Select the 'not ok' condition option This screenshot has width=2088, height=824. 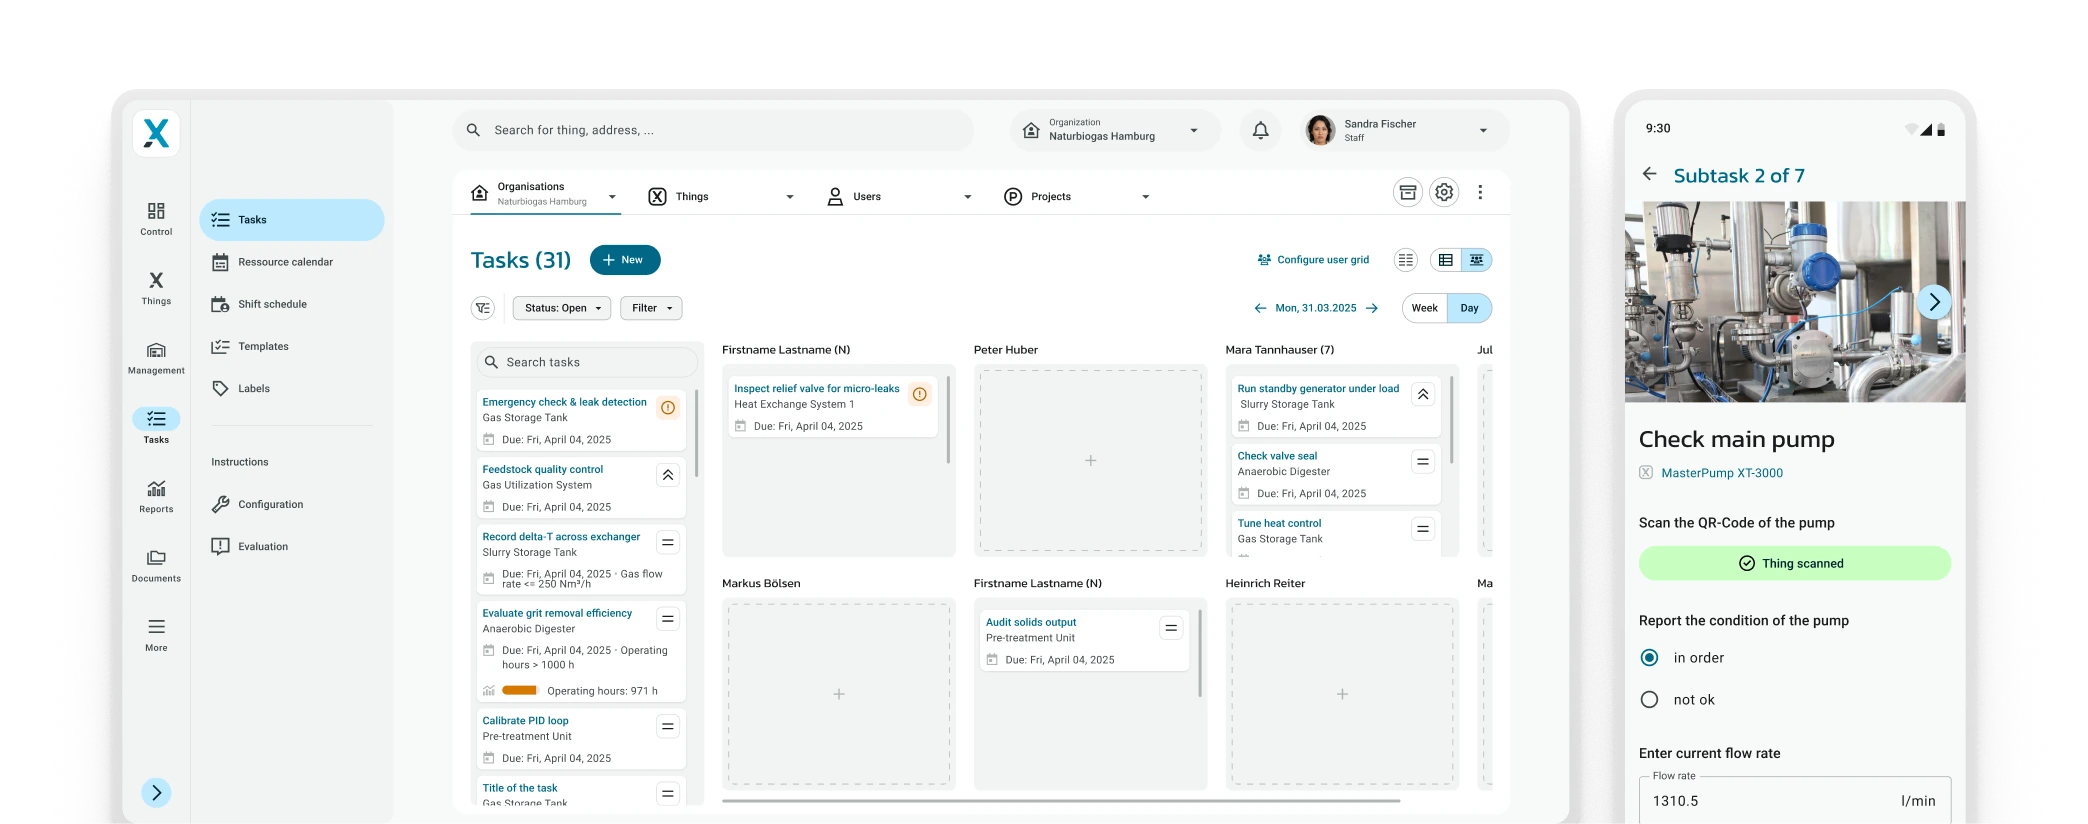pyautogui.click(x=1650, y=700)
